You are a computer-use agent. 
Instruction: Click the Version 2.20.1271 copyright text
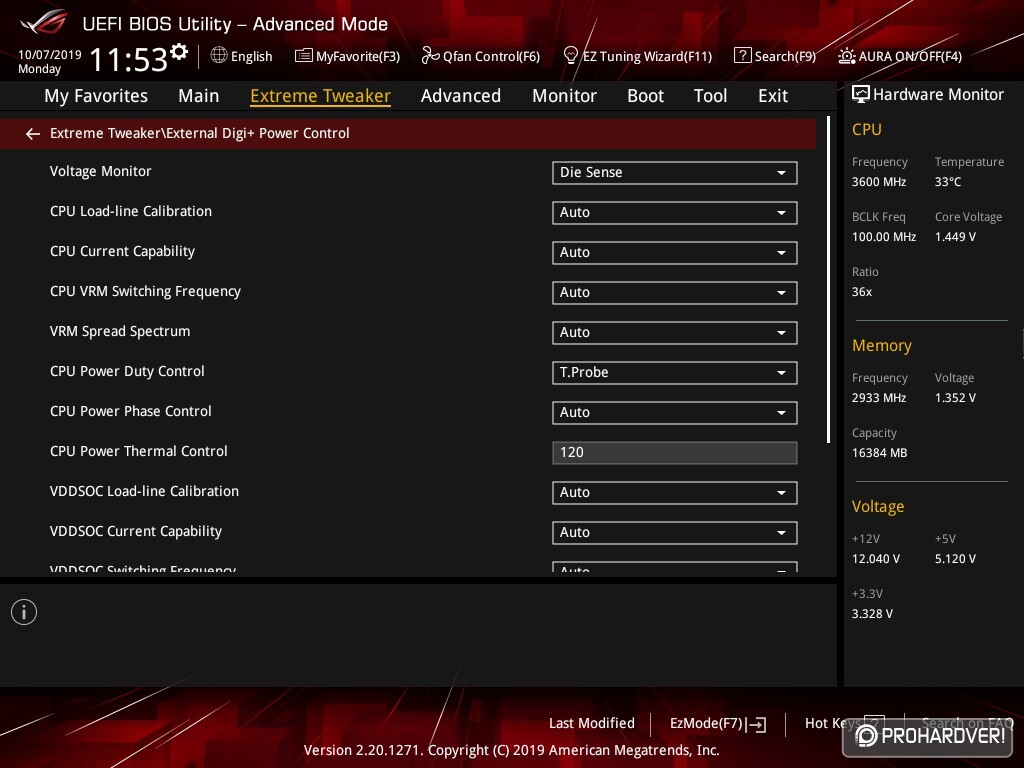511,750
